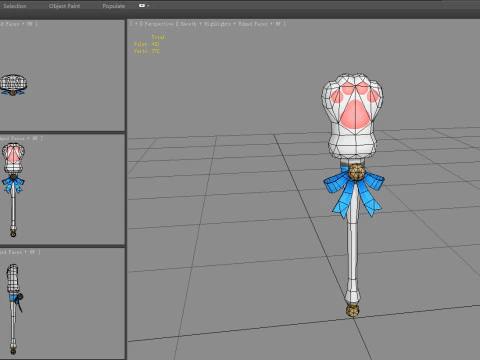Click the Verts count statistic text

click(146, 51)
